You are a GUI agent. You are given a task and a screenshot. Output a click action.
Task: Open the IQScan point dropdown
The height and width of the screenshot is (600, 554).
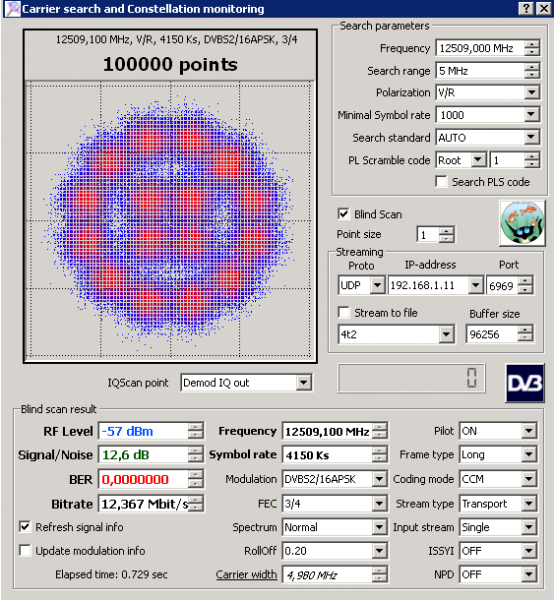[x=304, y=382]
